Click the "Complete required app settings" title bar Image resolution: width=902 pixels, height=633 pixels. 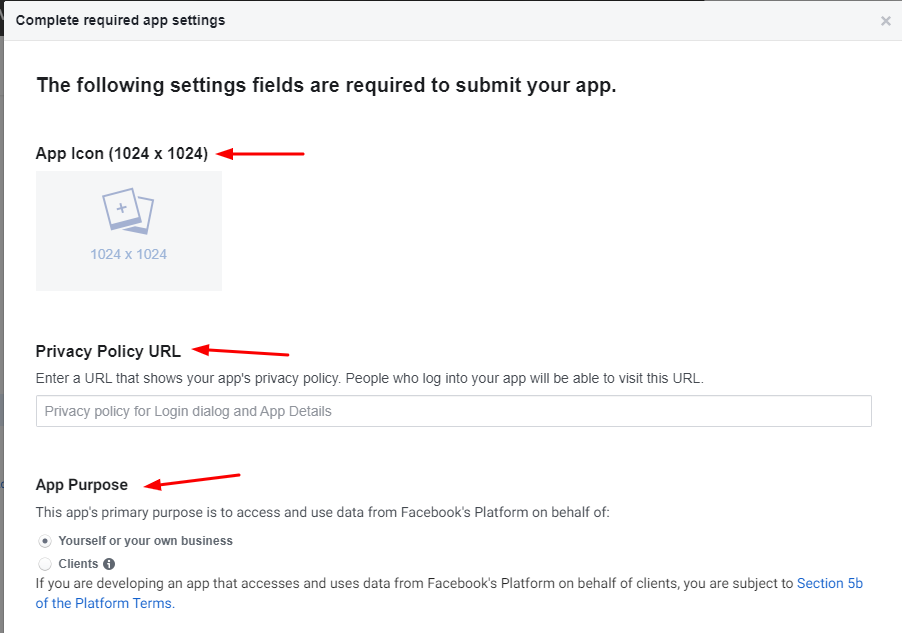pos(120,20)
